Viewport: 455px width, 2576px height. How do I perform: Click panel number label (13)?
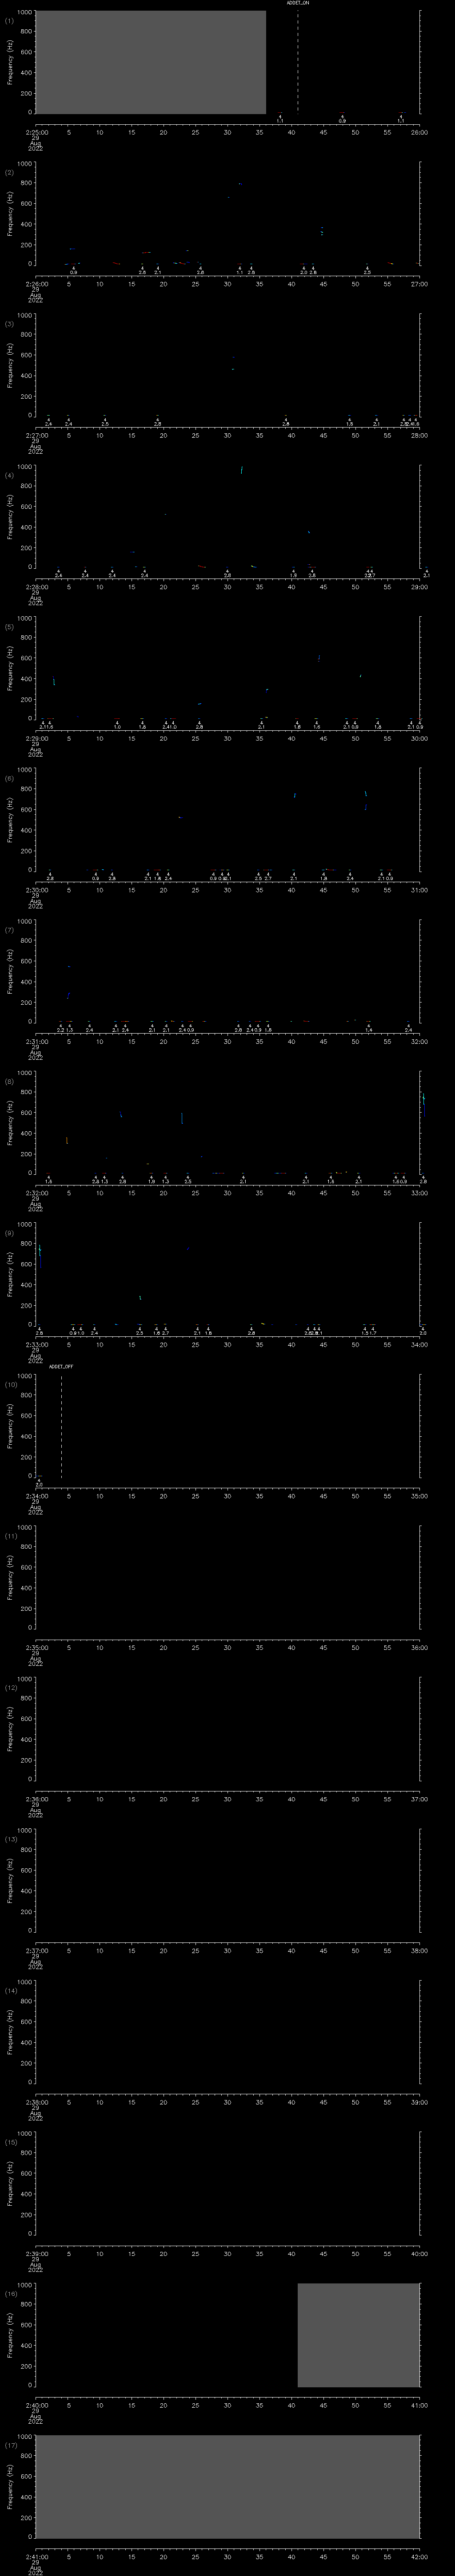[10, 1838]
